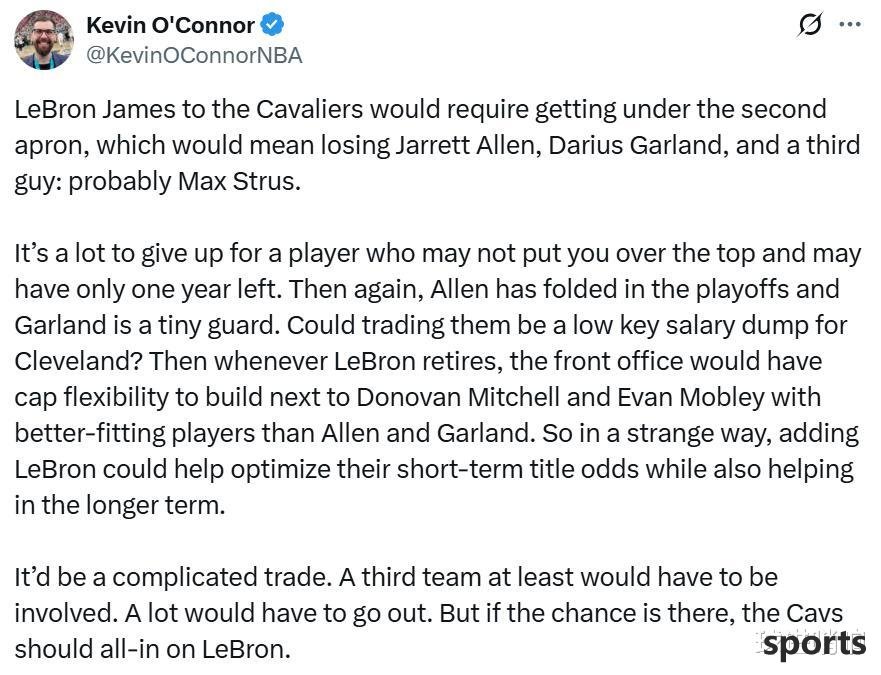The height and width of the screenshot is (675, 881).
Task: Click the Kevin O'Connor display name
Action: point(170,25)
